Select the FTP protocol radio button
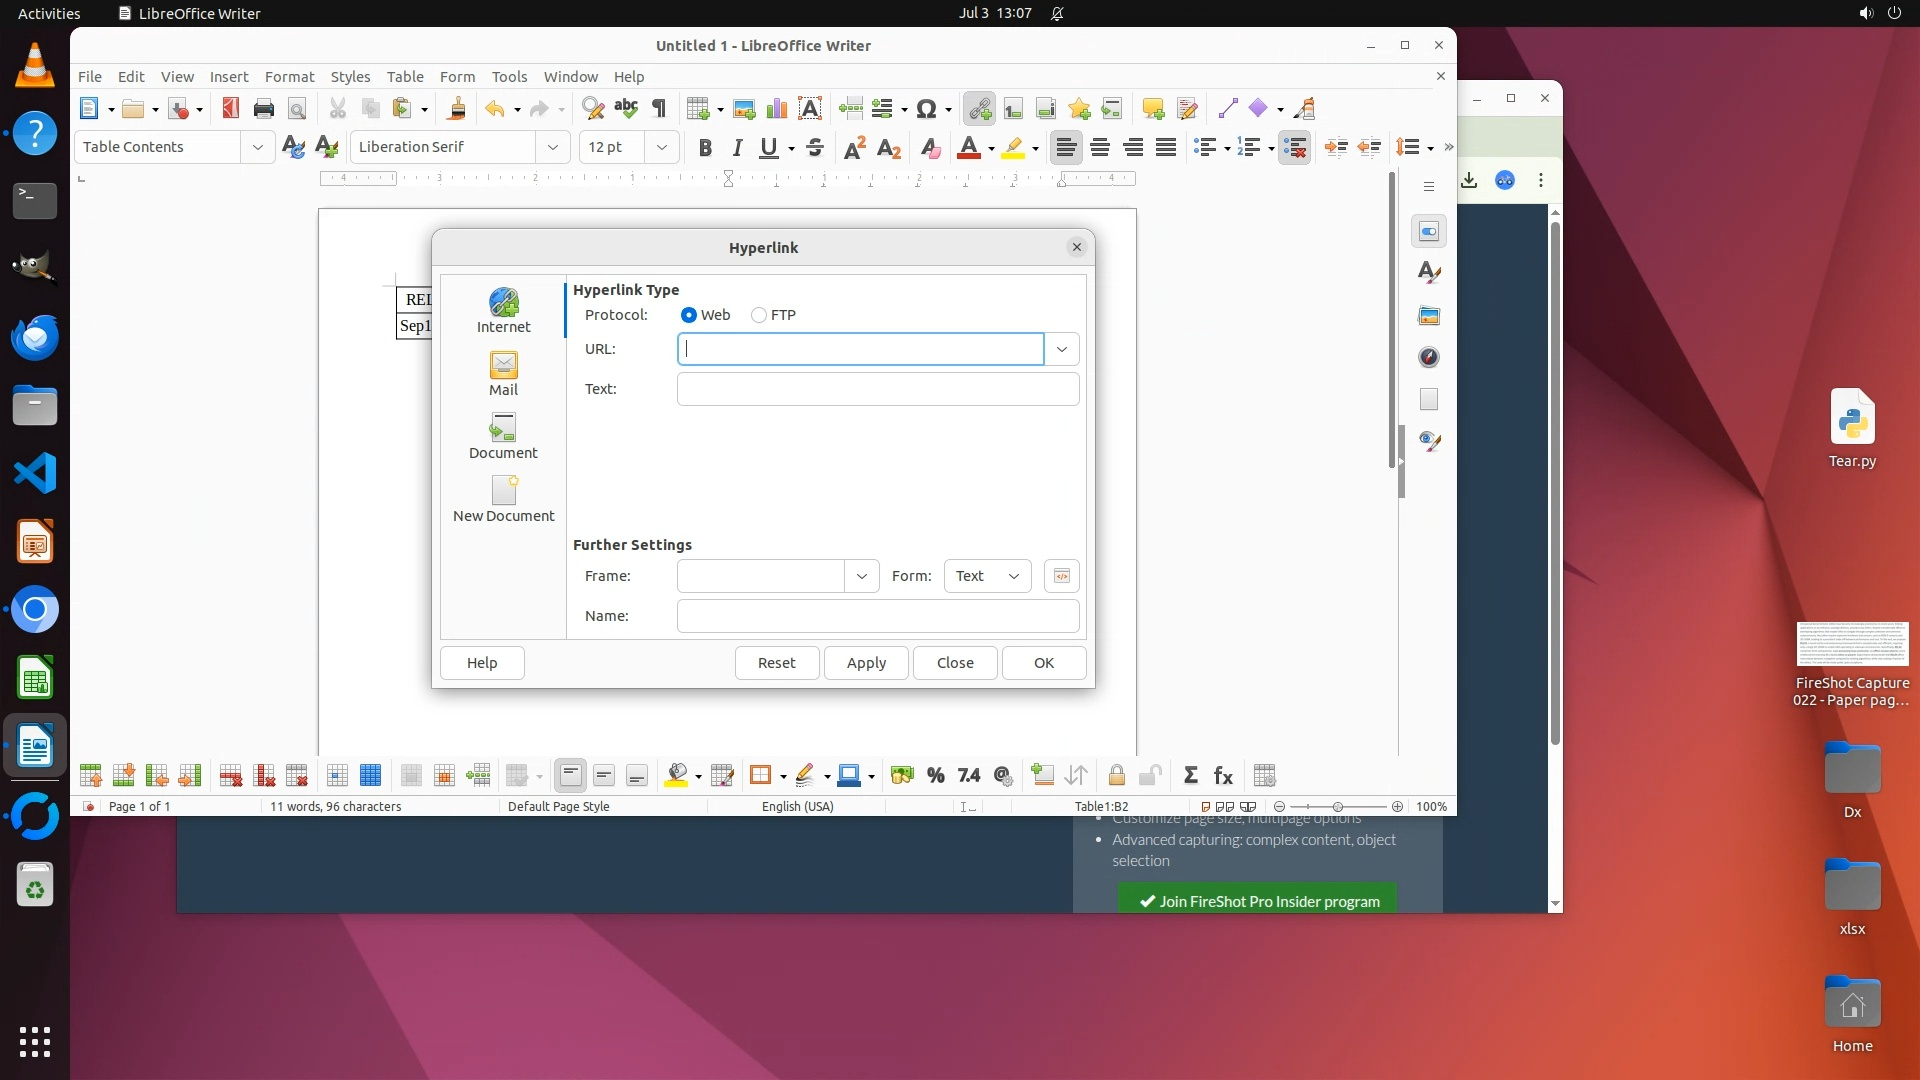 tap(759, 315)
